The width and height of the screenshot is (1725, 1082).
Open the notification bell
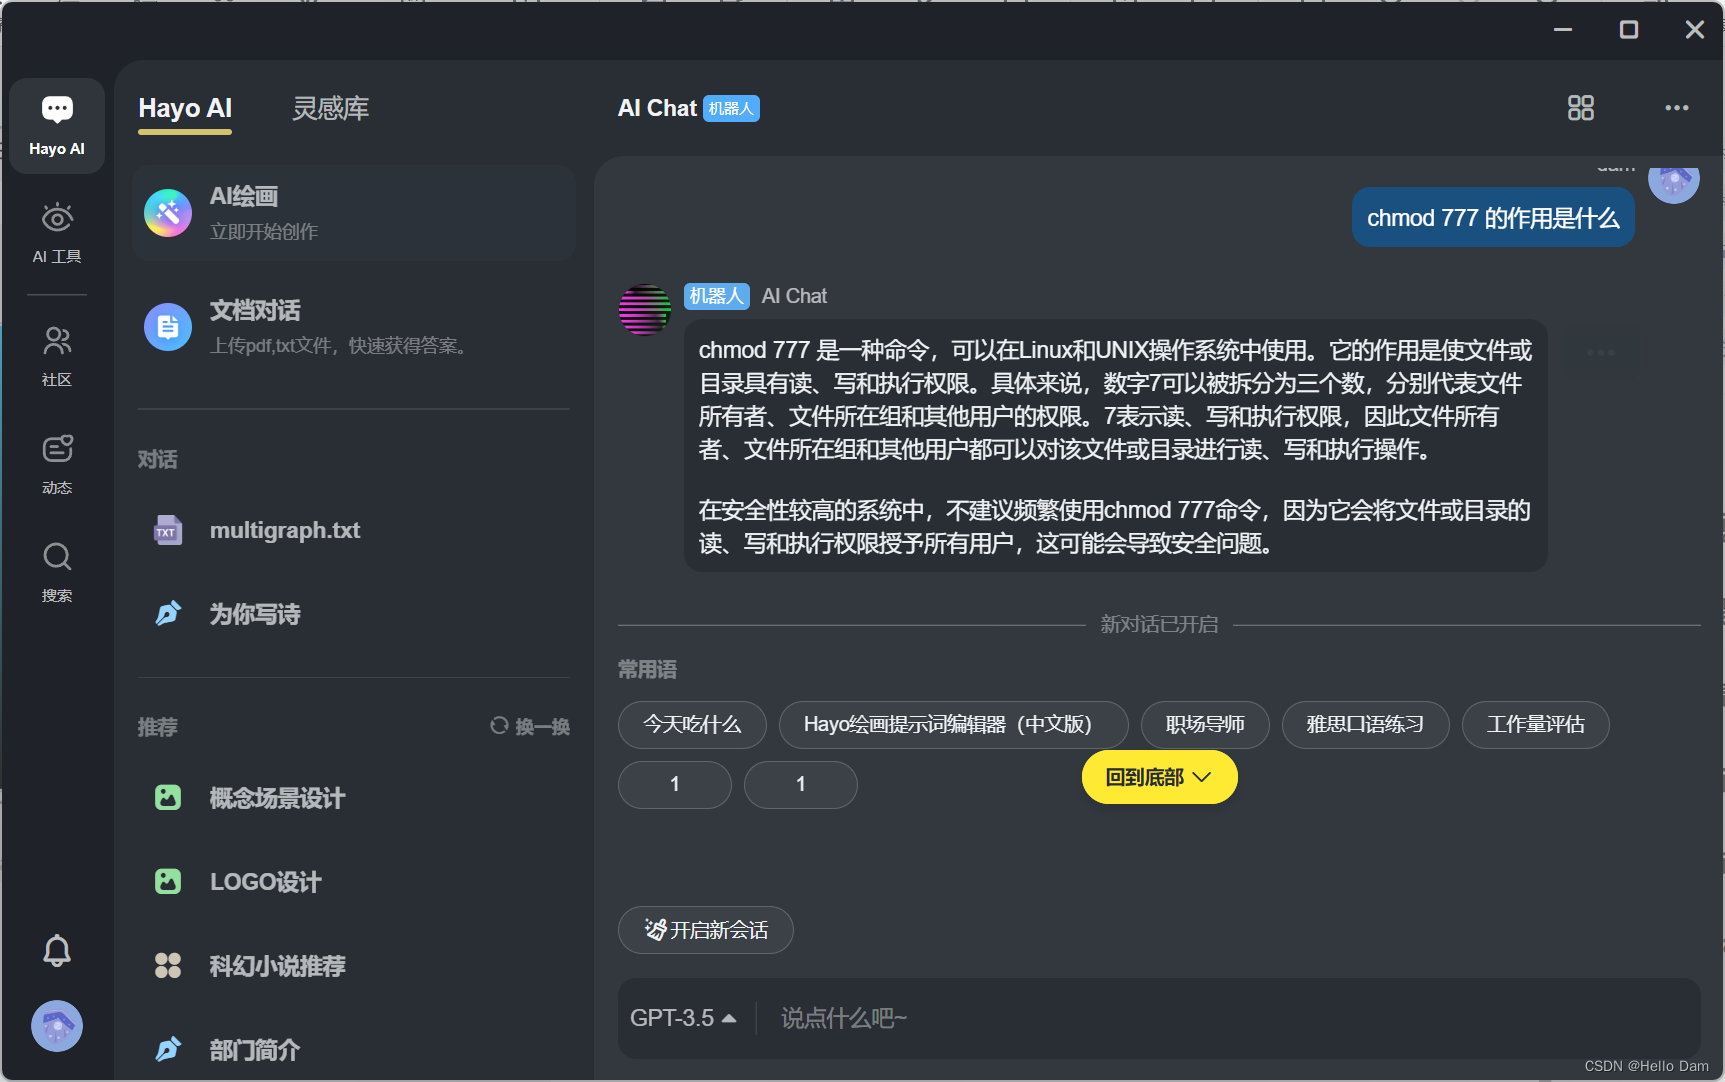click(57, 950)
